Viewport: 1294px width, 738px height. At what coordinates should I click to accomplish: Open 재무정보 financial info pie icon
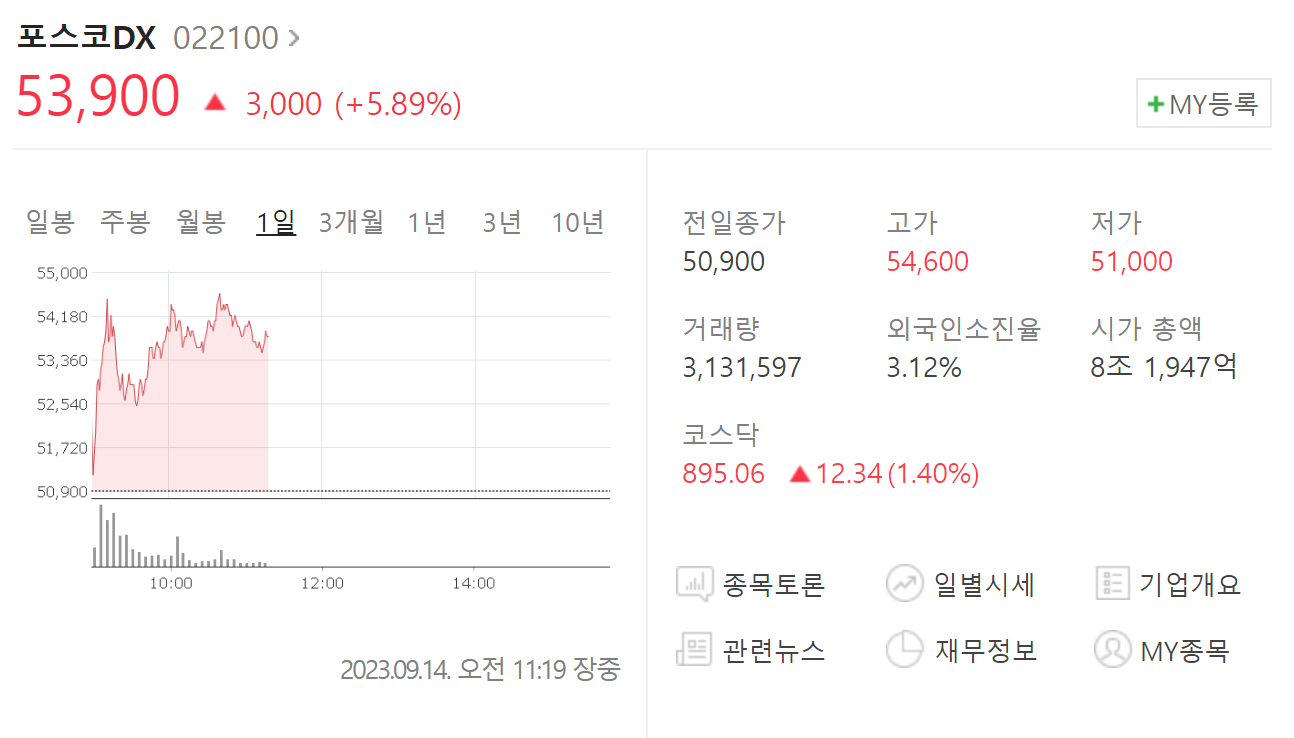coord(905,650)
